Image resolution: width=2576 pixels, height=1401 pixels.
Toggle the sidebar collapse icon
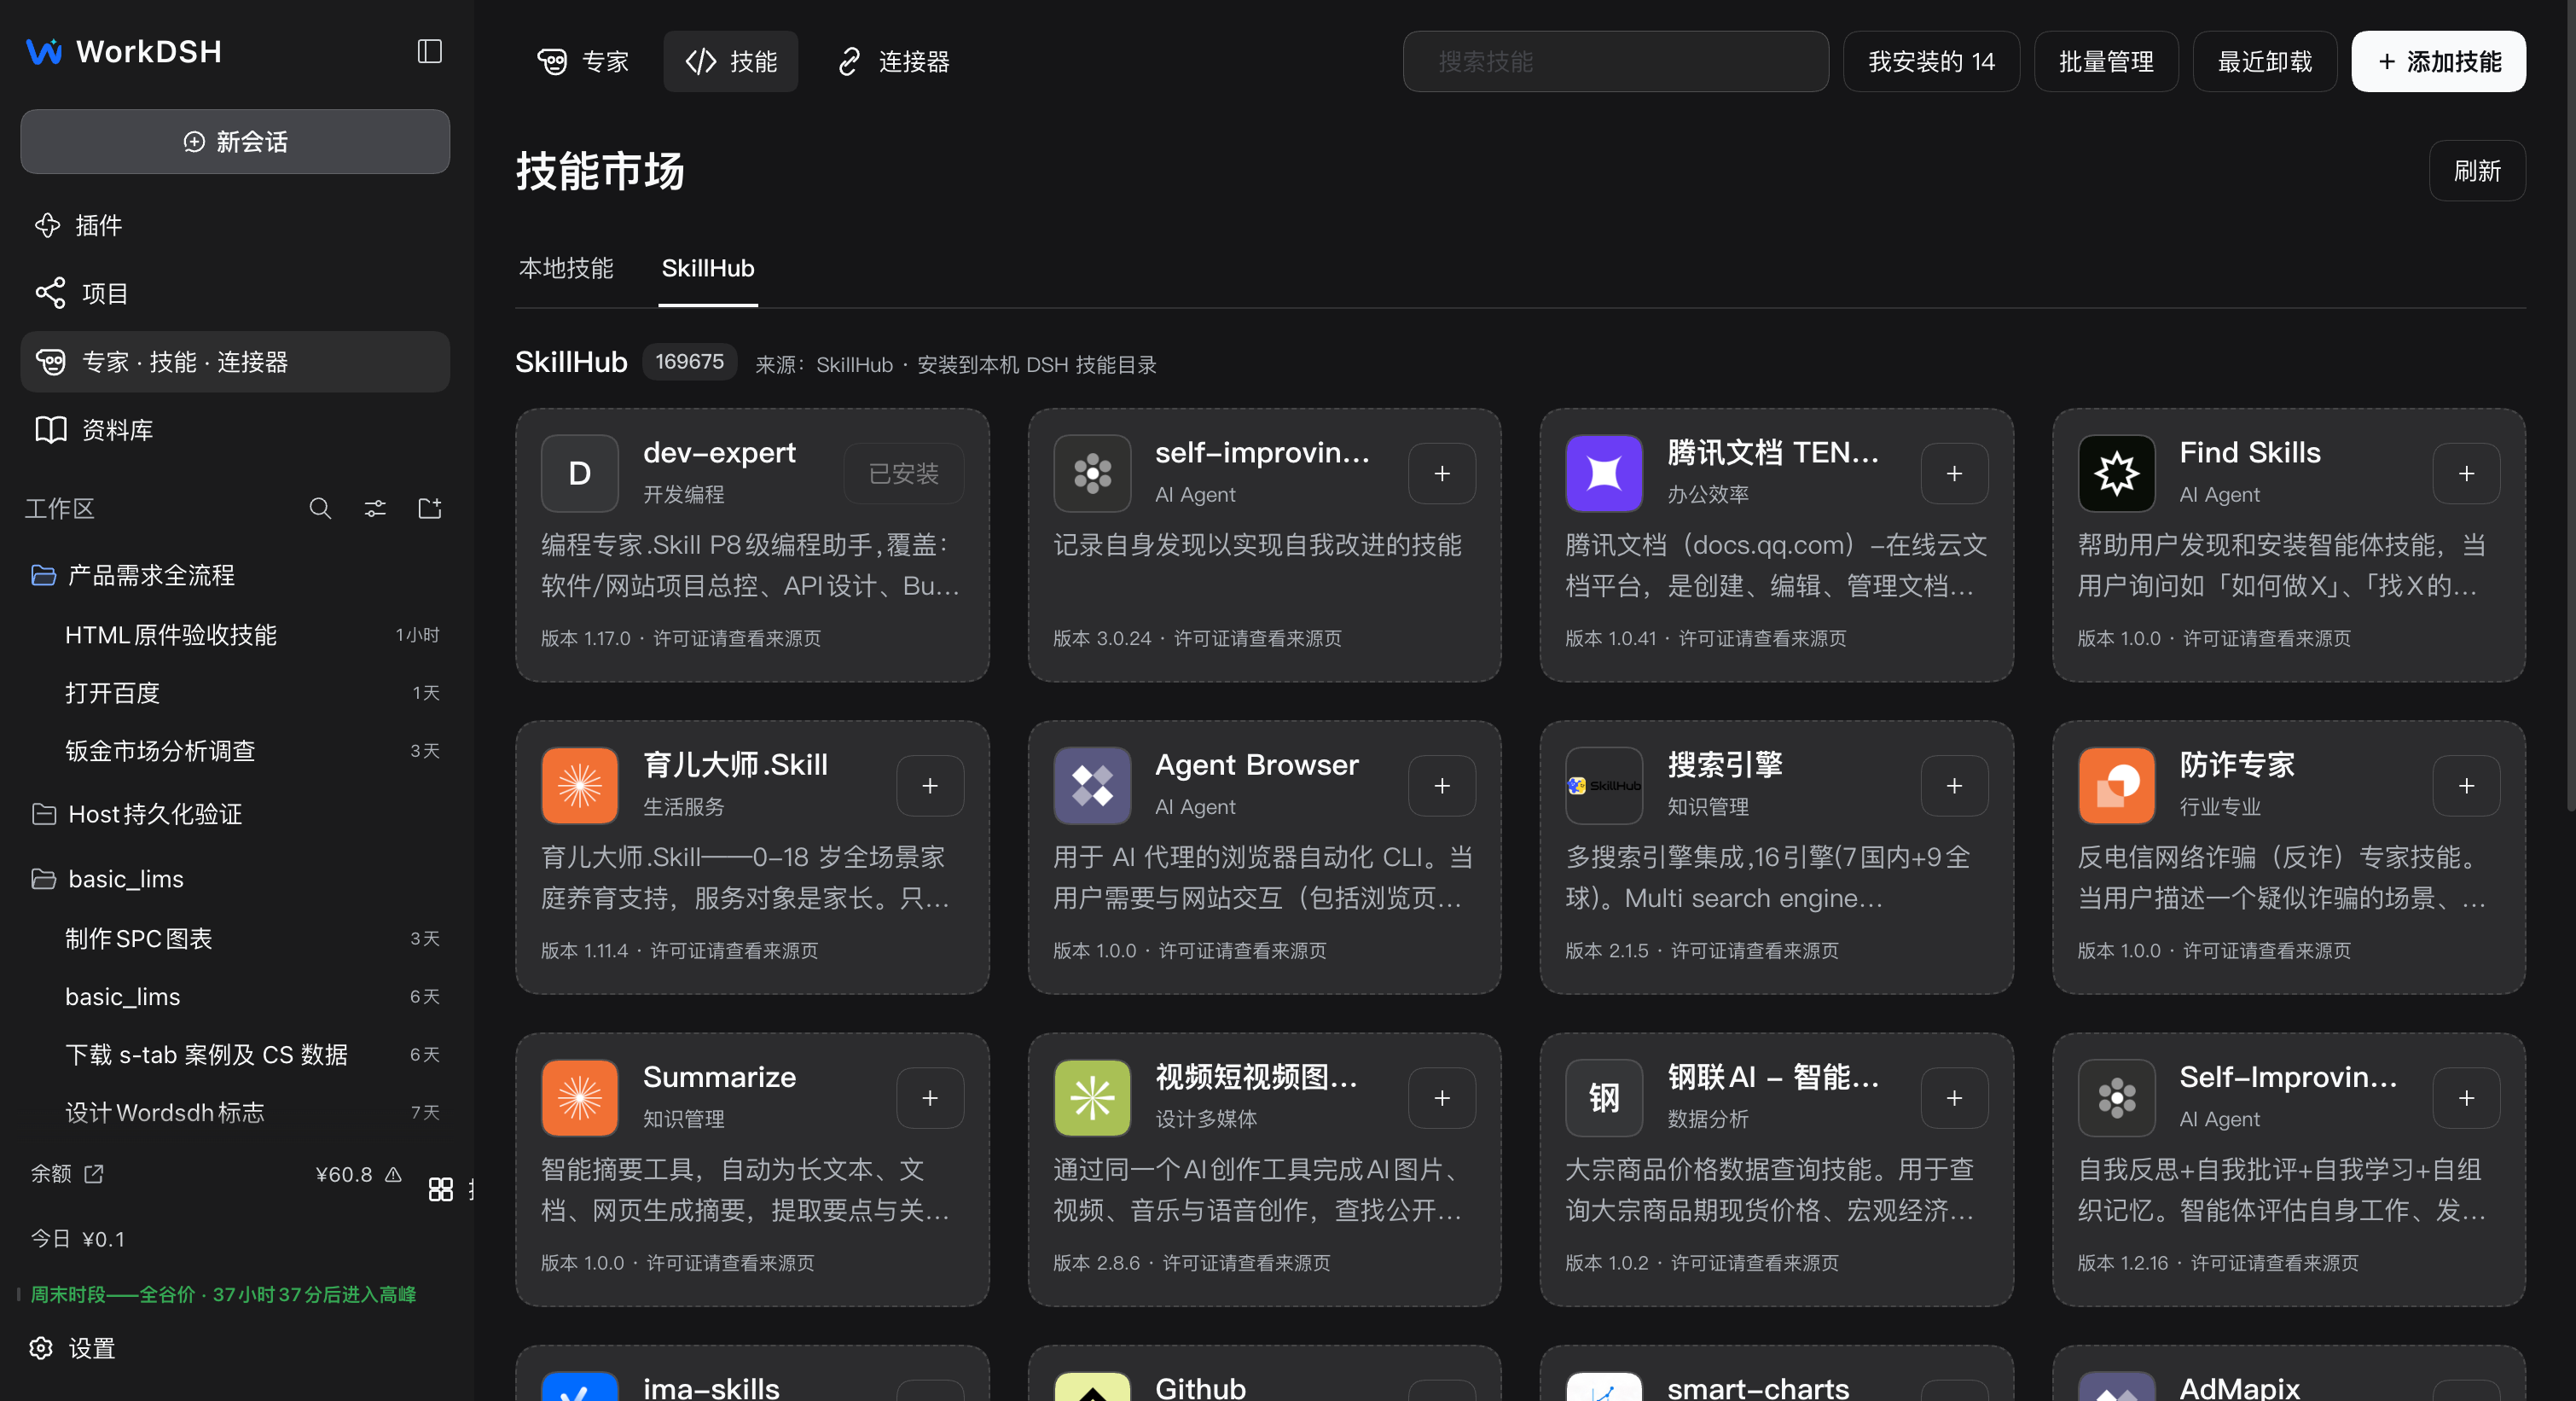pyautogui.click(x=429, y=51)
